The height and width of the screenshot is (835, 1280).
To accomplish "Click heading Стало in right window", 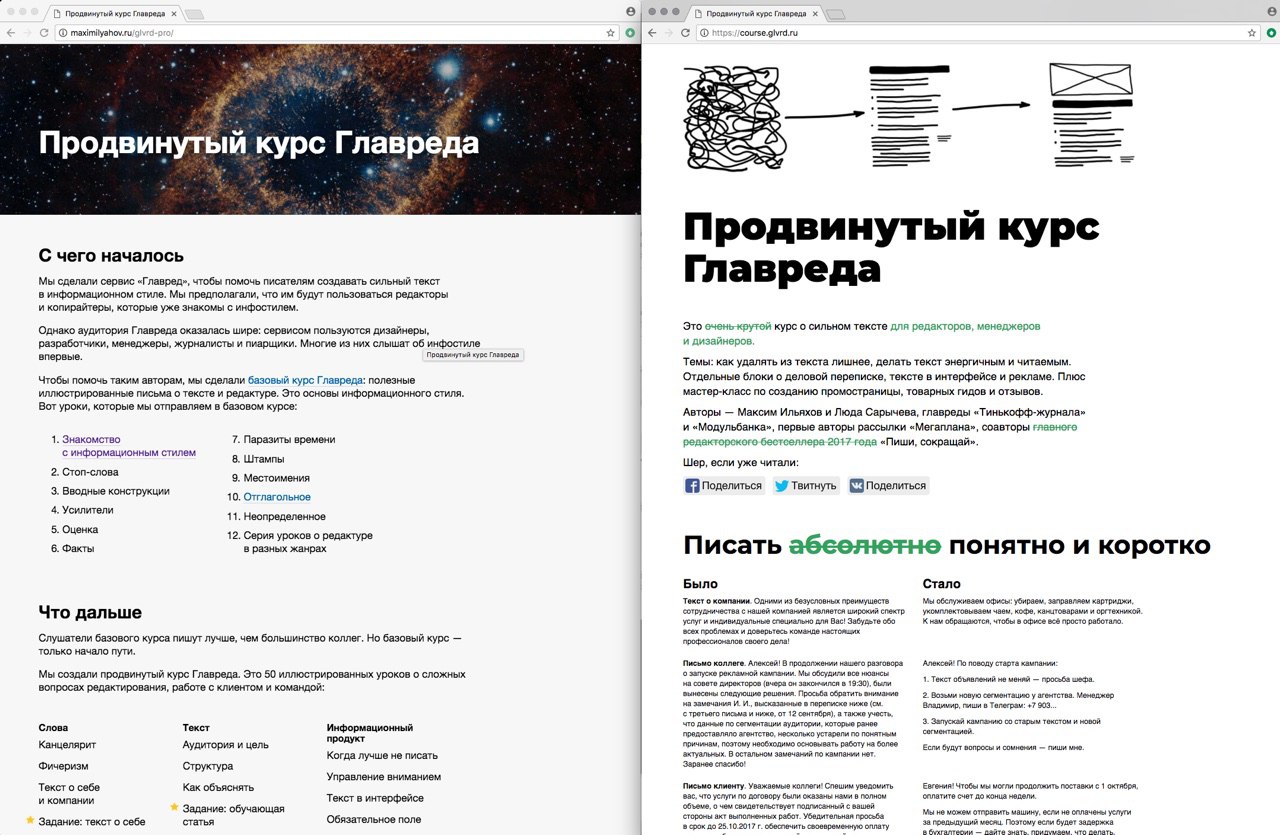I will click(x=941, y=584).
